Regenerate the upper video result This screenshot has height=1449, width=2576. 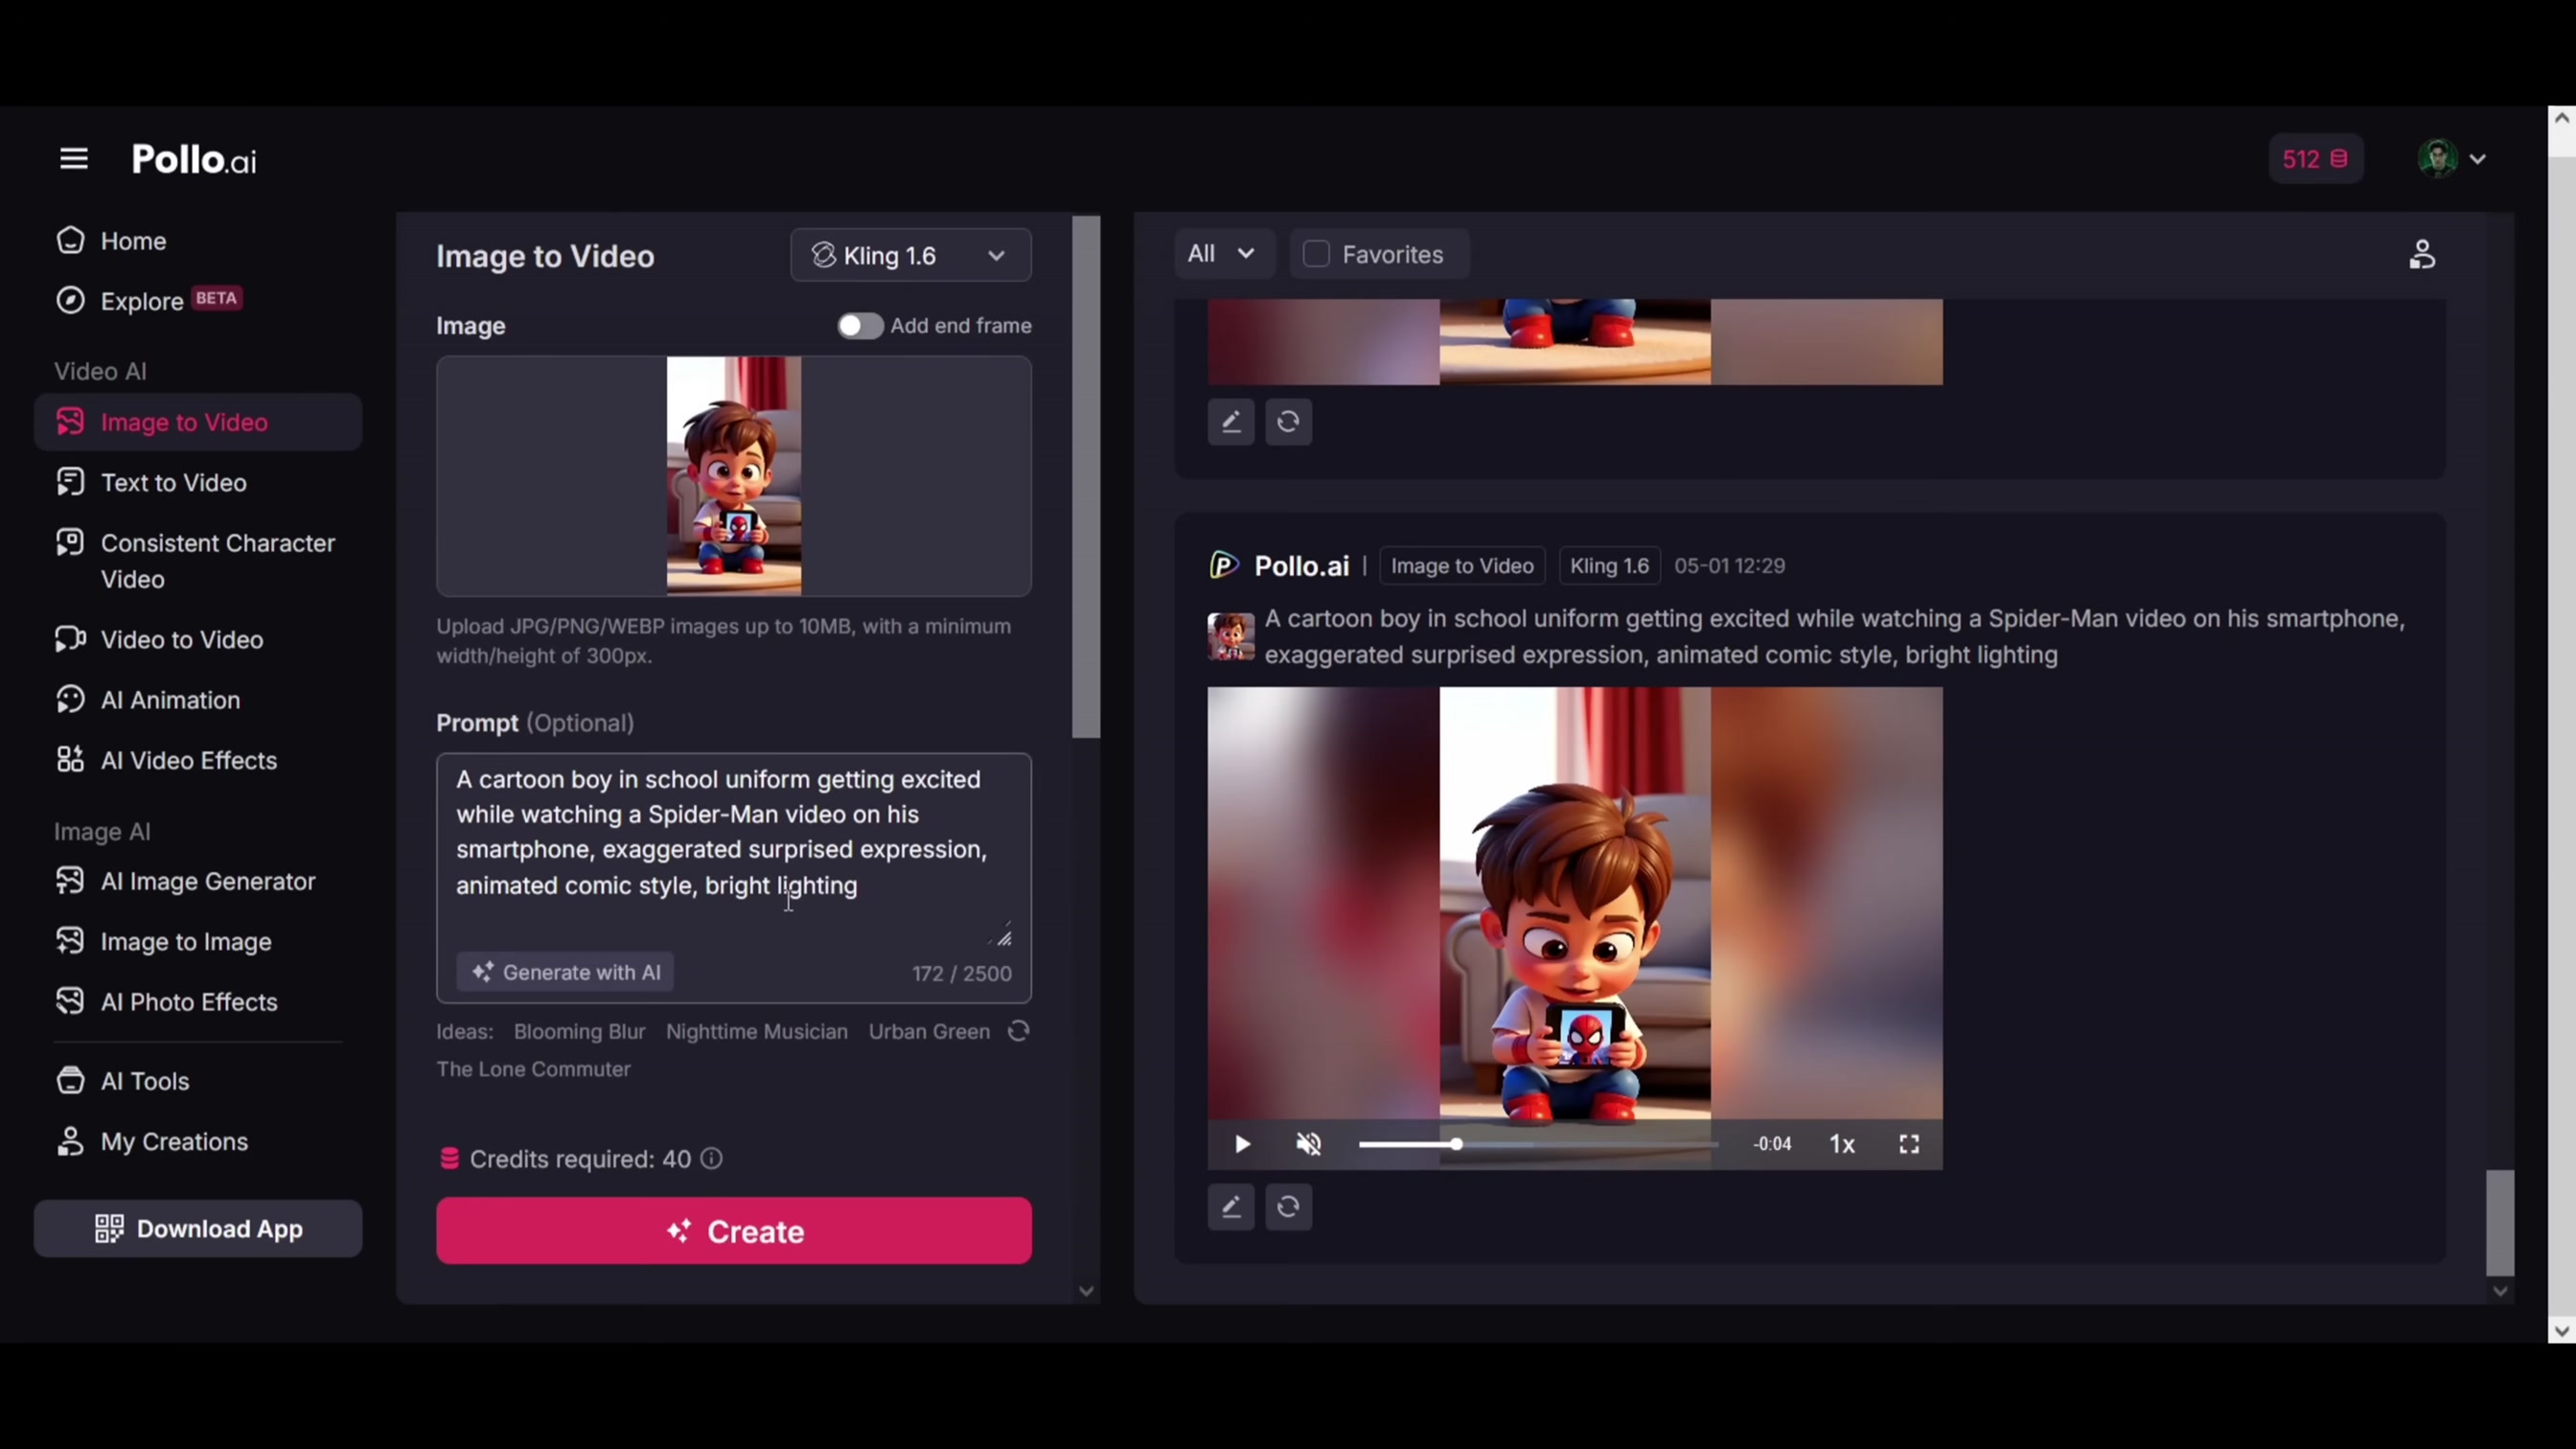click(1288, 422)
